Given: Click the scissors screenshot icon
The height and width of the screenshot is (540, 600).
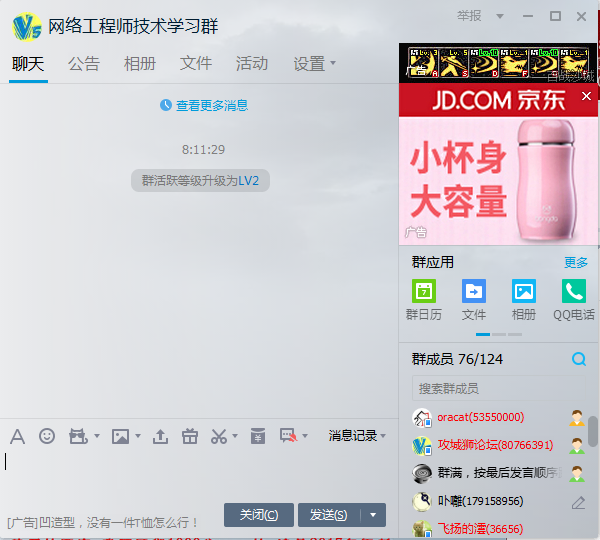Looking at the screenshot, I should [x=219, y=436].
